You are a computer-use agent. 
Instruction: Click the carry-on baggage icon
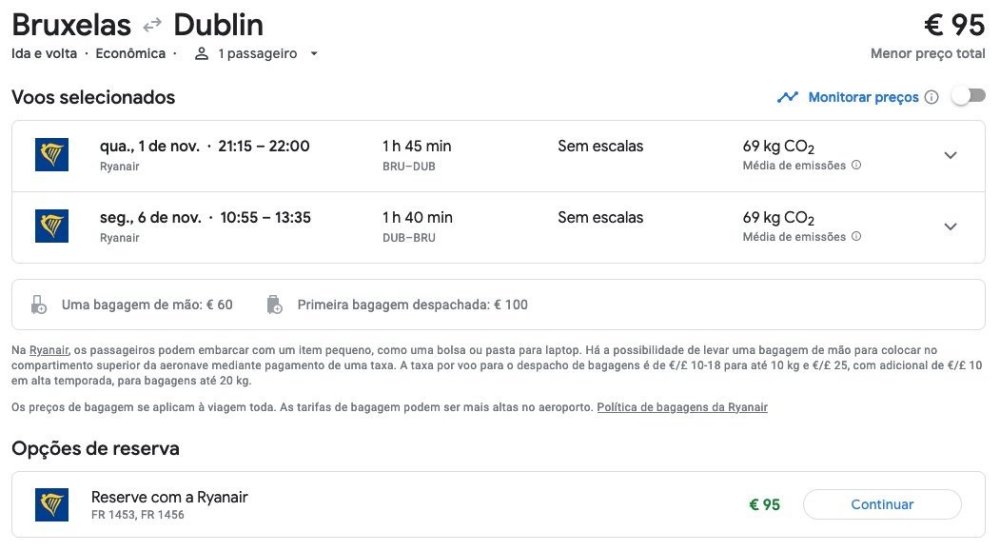pos(39,305)
